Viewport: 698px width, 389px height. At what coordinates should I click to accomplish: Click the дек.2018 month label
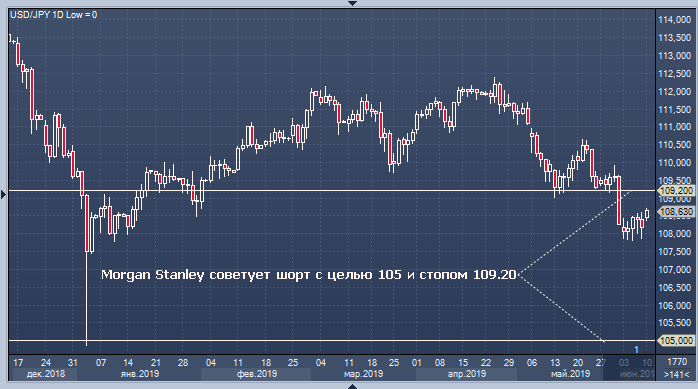pos(45,374)
